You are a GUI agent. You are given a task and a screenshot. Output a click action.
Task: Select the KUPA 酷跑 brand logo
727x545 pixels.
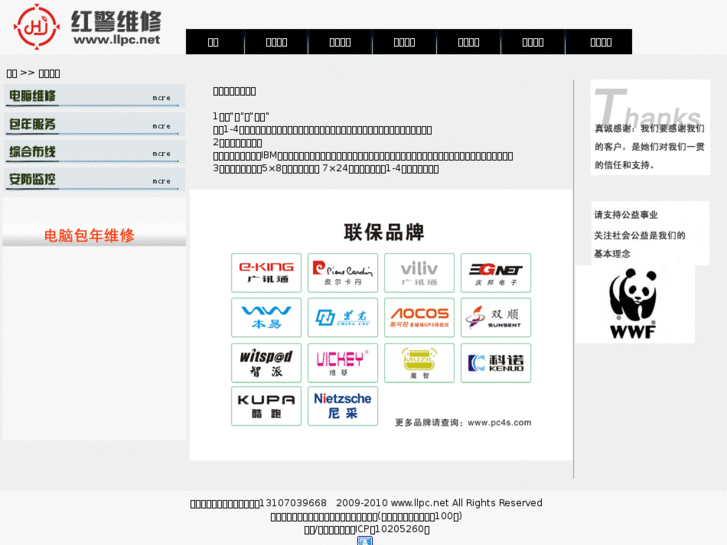[266, 406]
